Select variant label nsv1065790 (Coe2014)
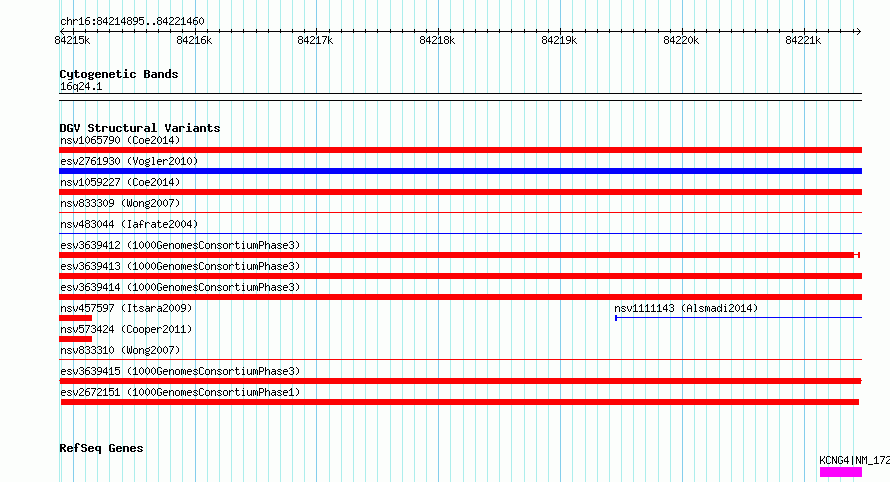The width and height of the screenshot is (890, 482). coord(120,140)
